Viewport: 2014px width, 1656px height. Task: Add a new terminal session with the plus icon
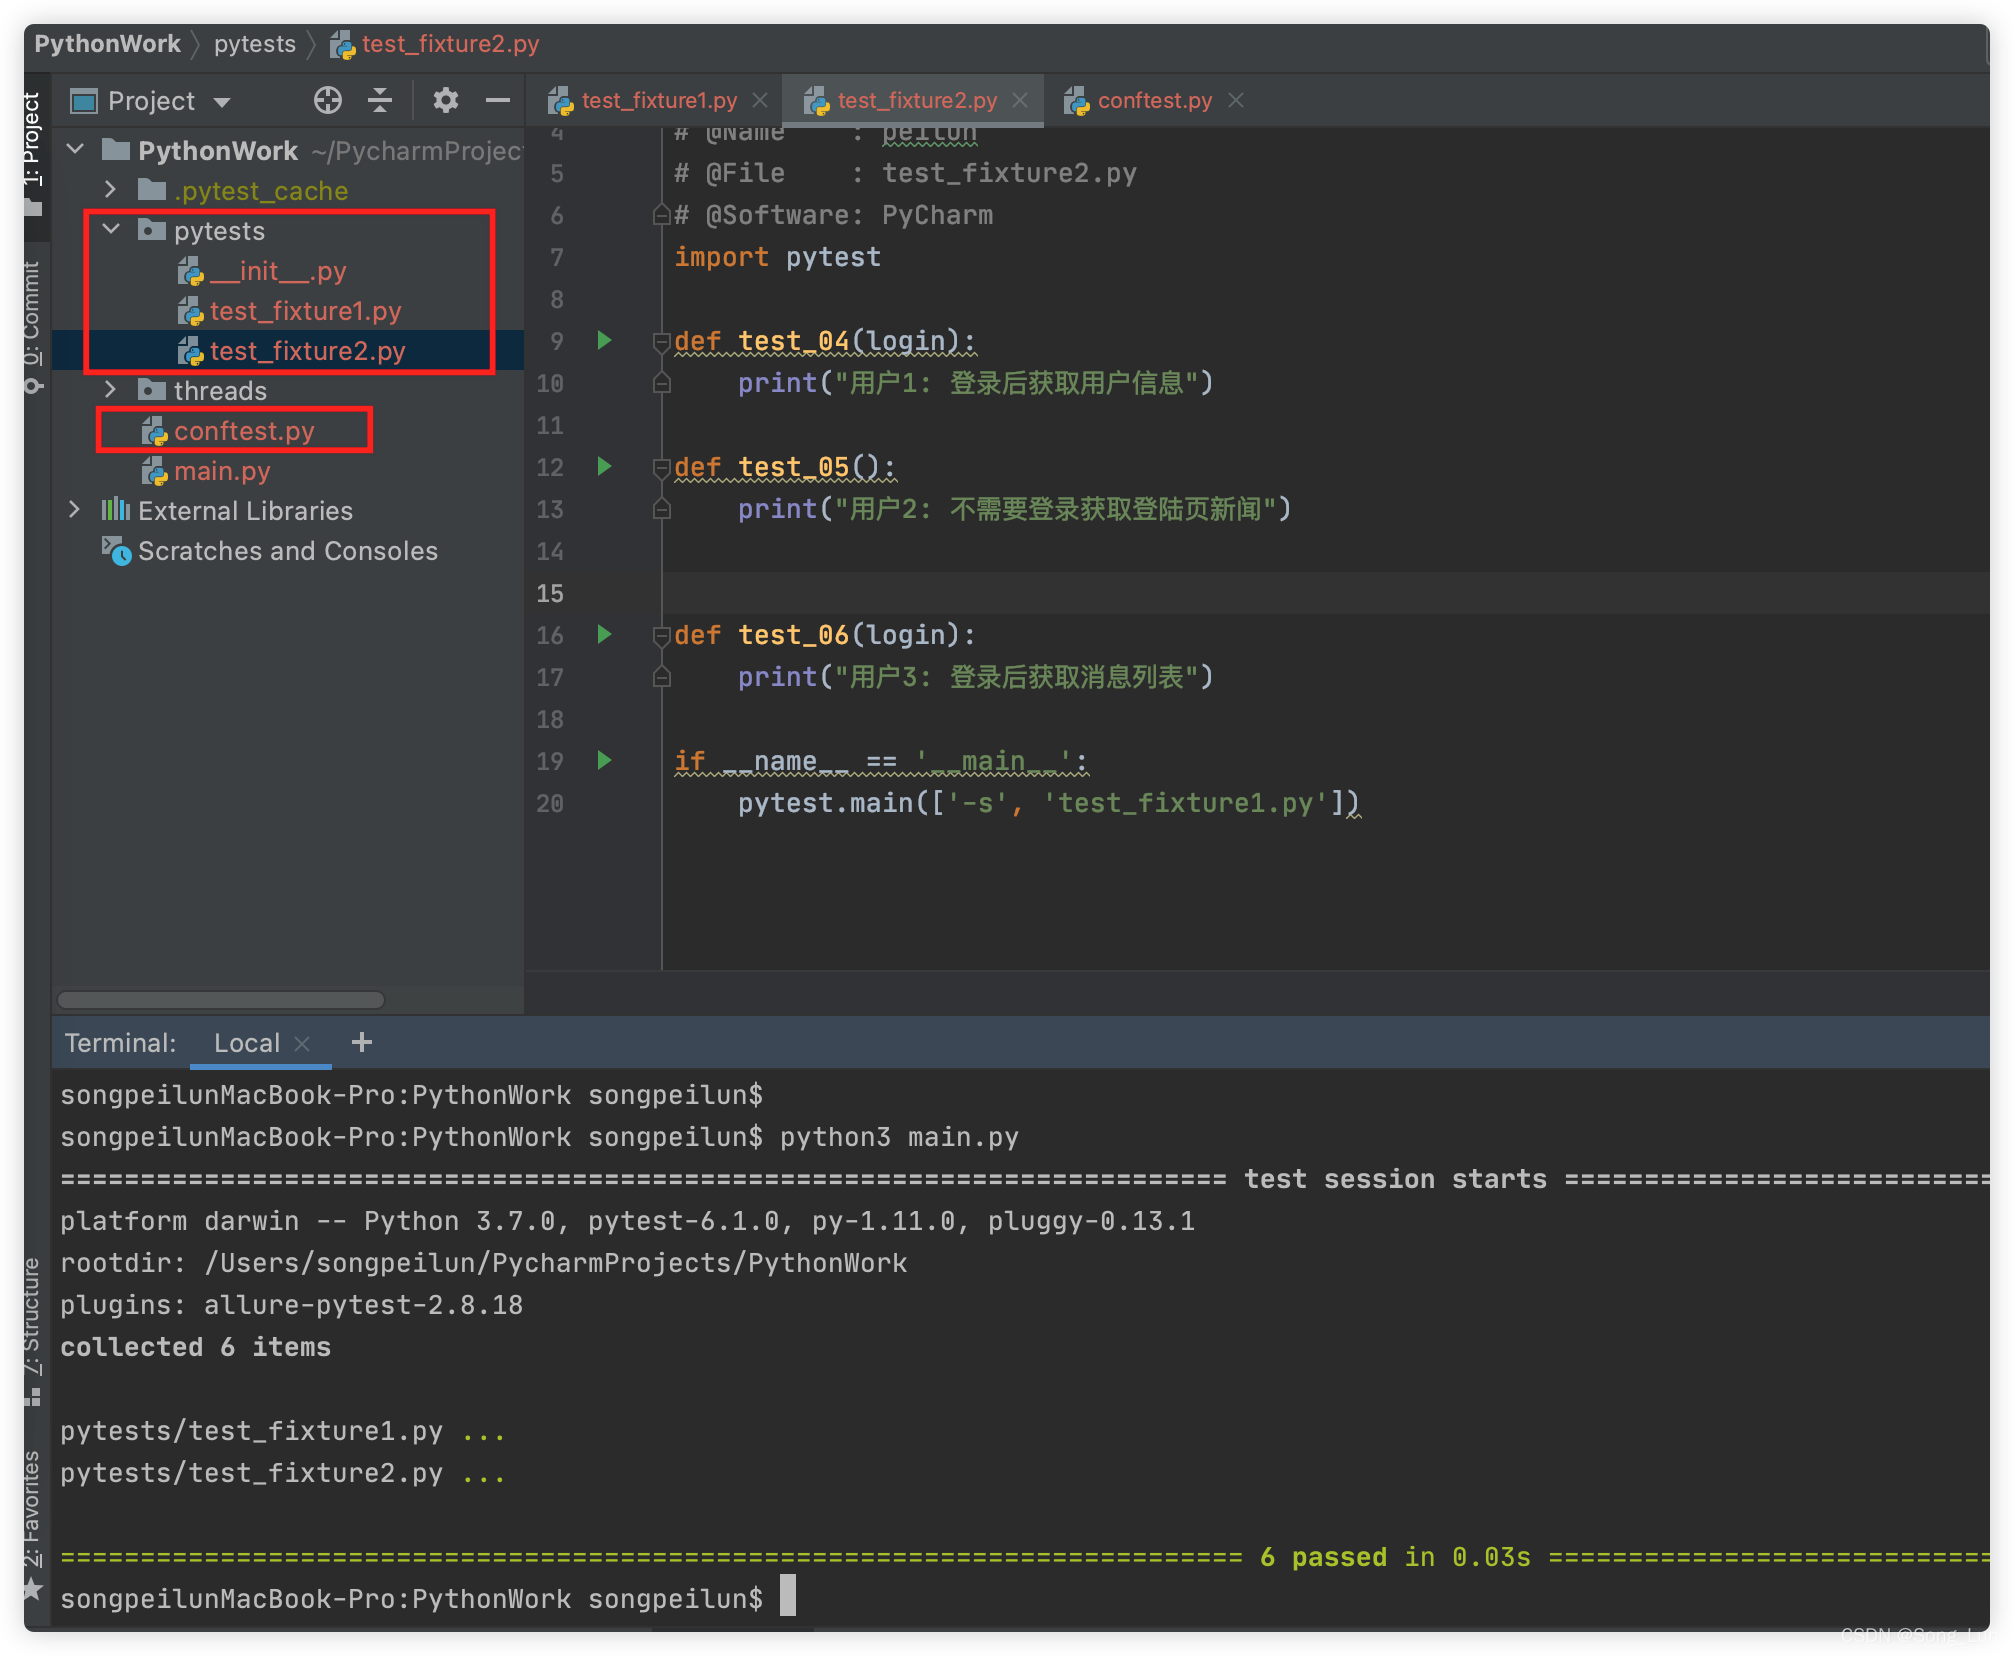(x=362, y=1042)
